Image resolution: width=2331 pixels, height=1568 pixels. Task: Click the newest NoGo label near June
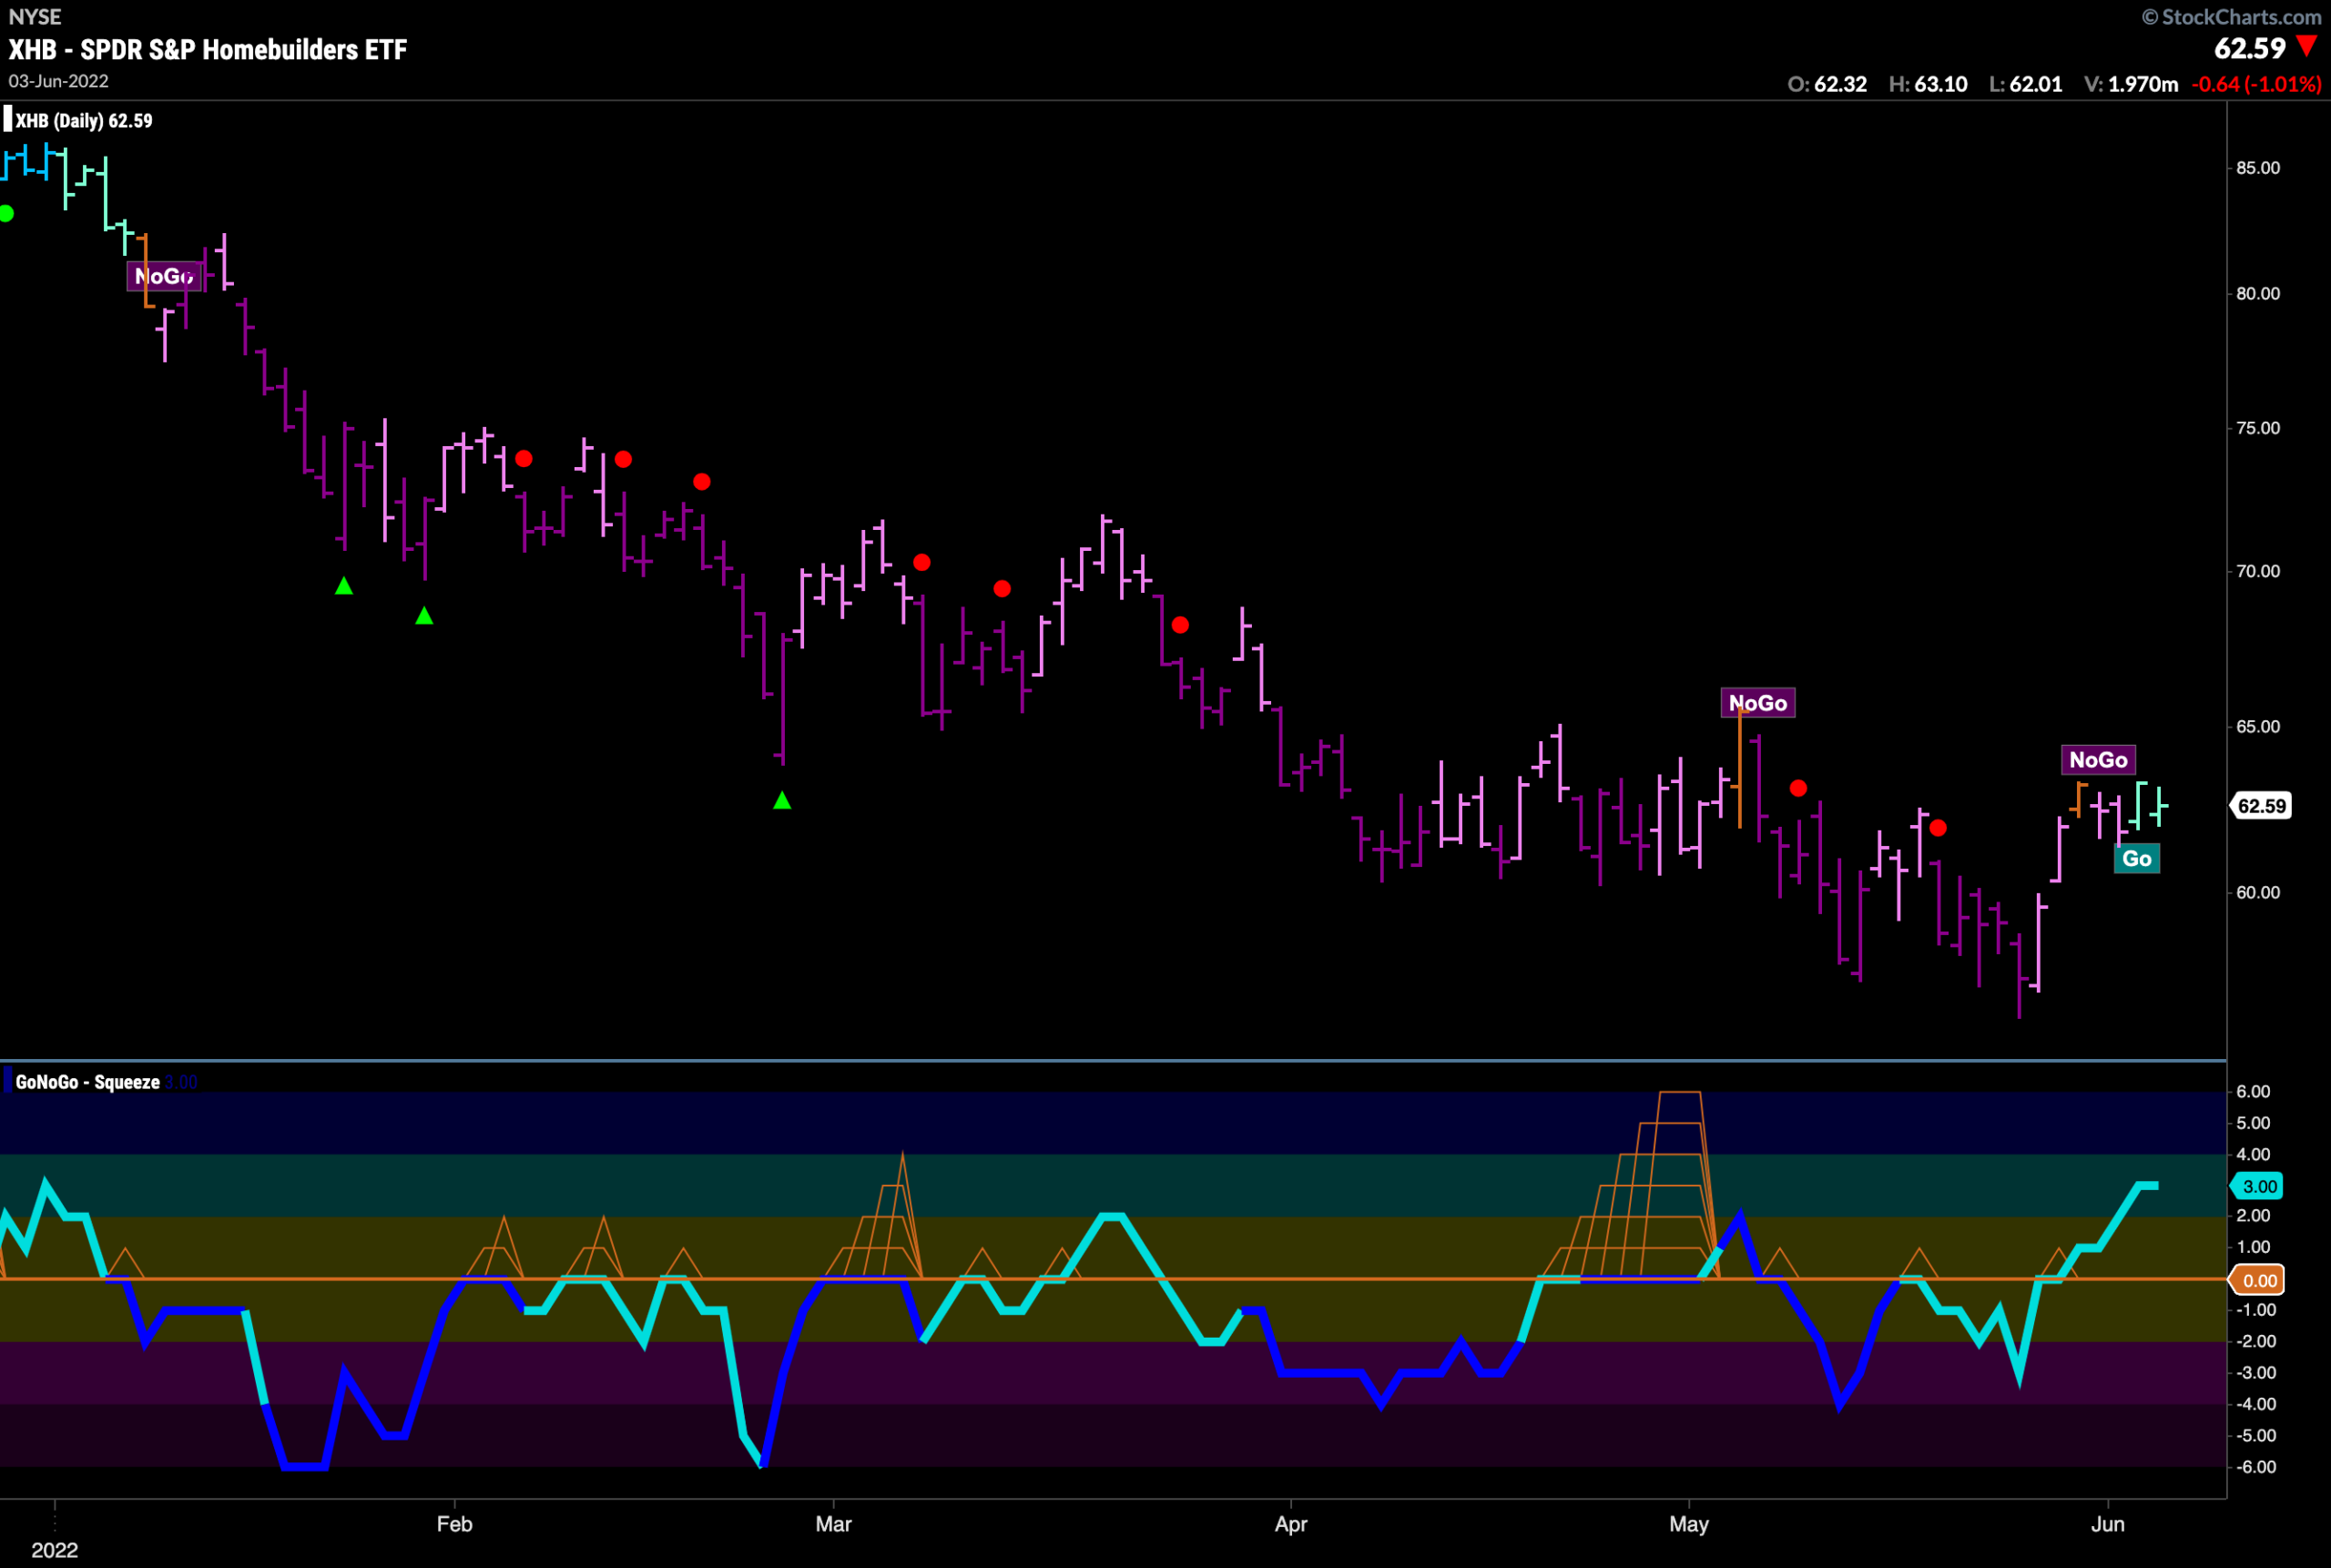[2098, 760]
